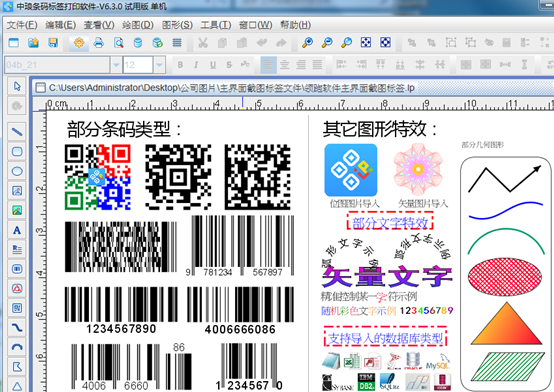
Task: Open the 查看(V) menu
Action: 99,25
